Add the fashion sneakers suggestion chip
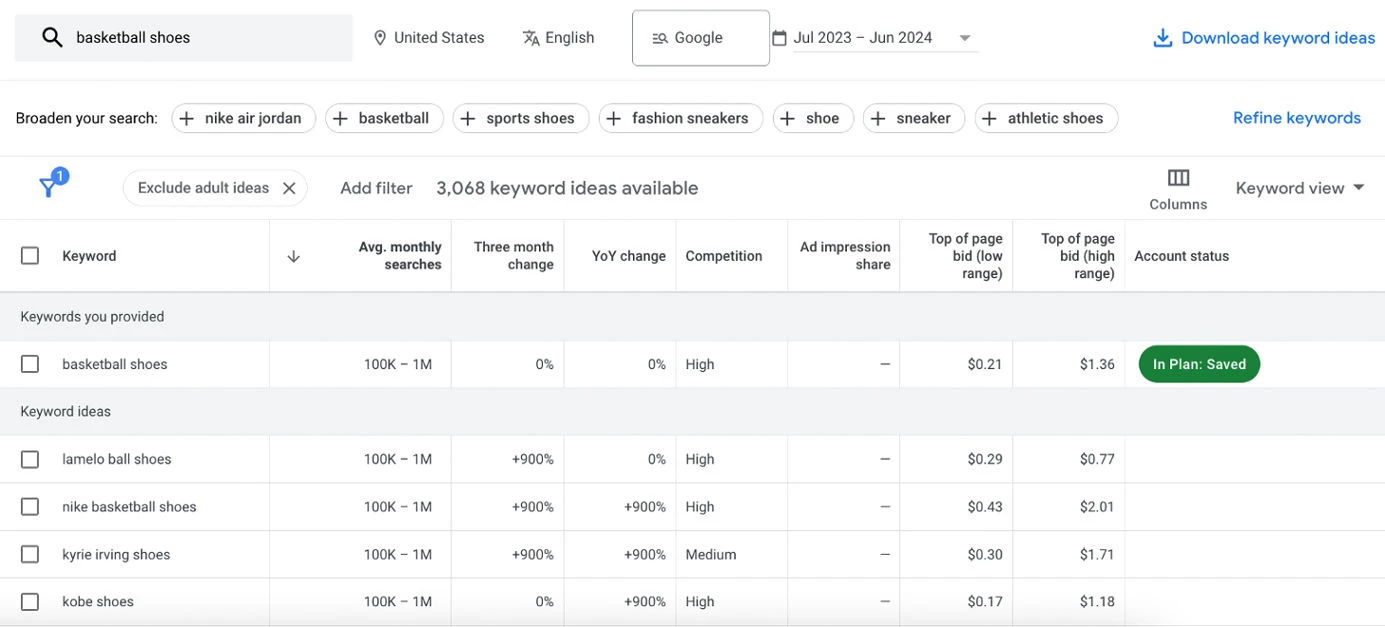Screen dimensions: 1385x627 (x=681, y=118)
